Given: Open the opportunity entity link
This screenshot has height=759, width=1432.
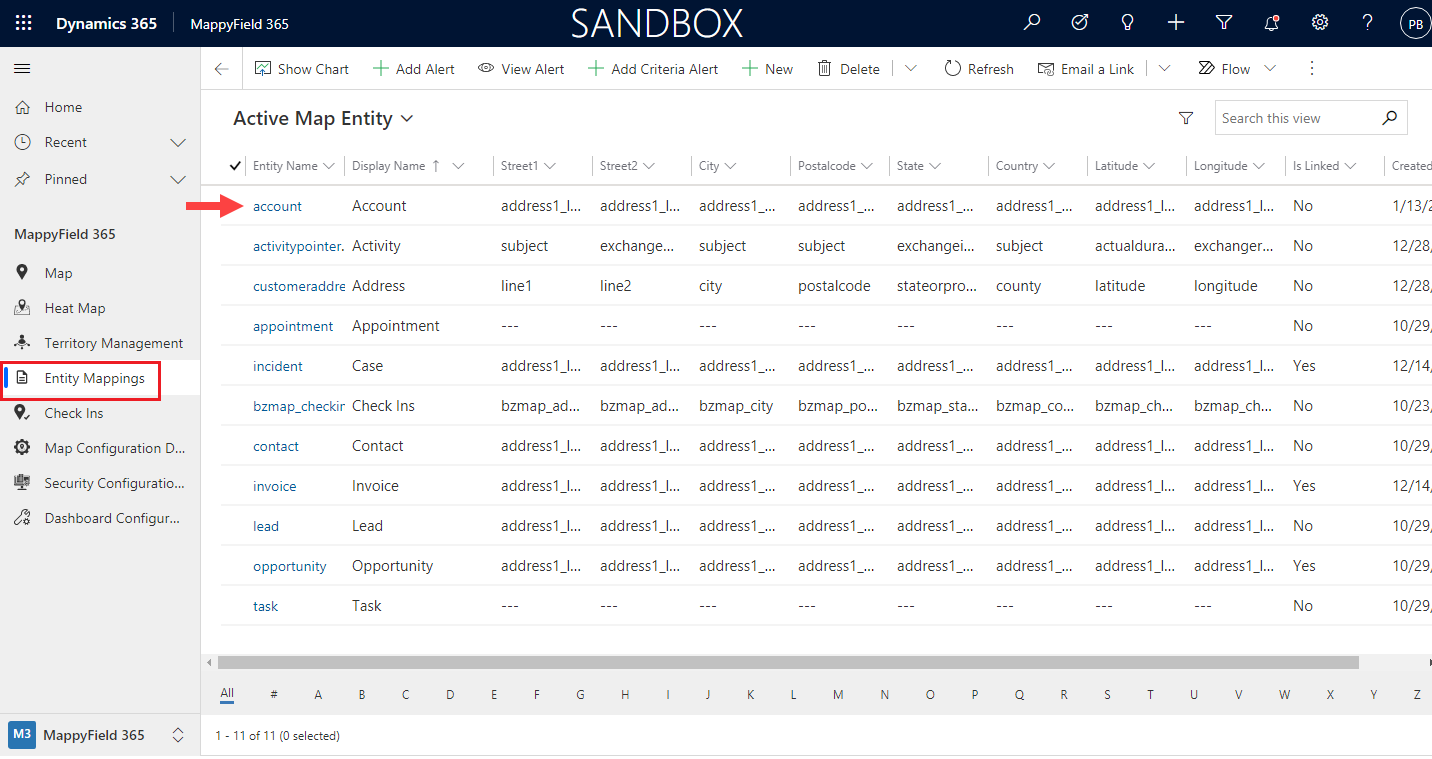Looking at the screenshot, I should pyautogui.click(x=290, y=566).
